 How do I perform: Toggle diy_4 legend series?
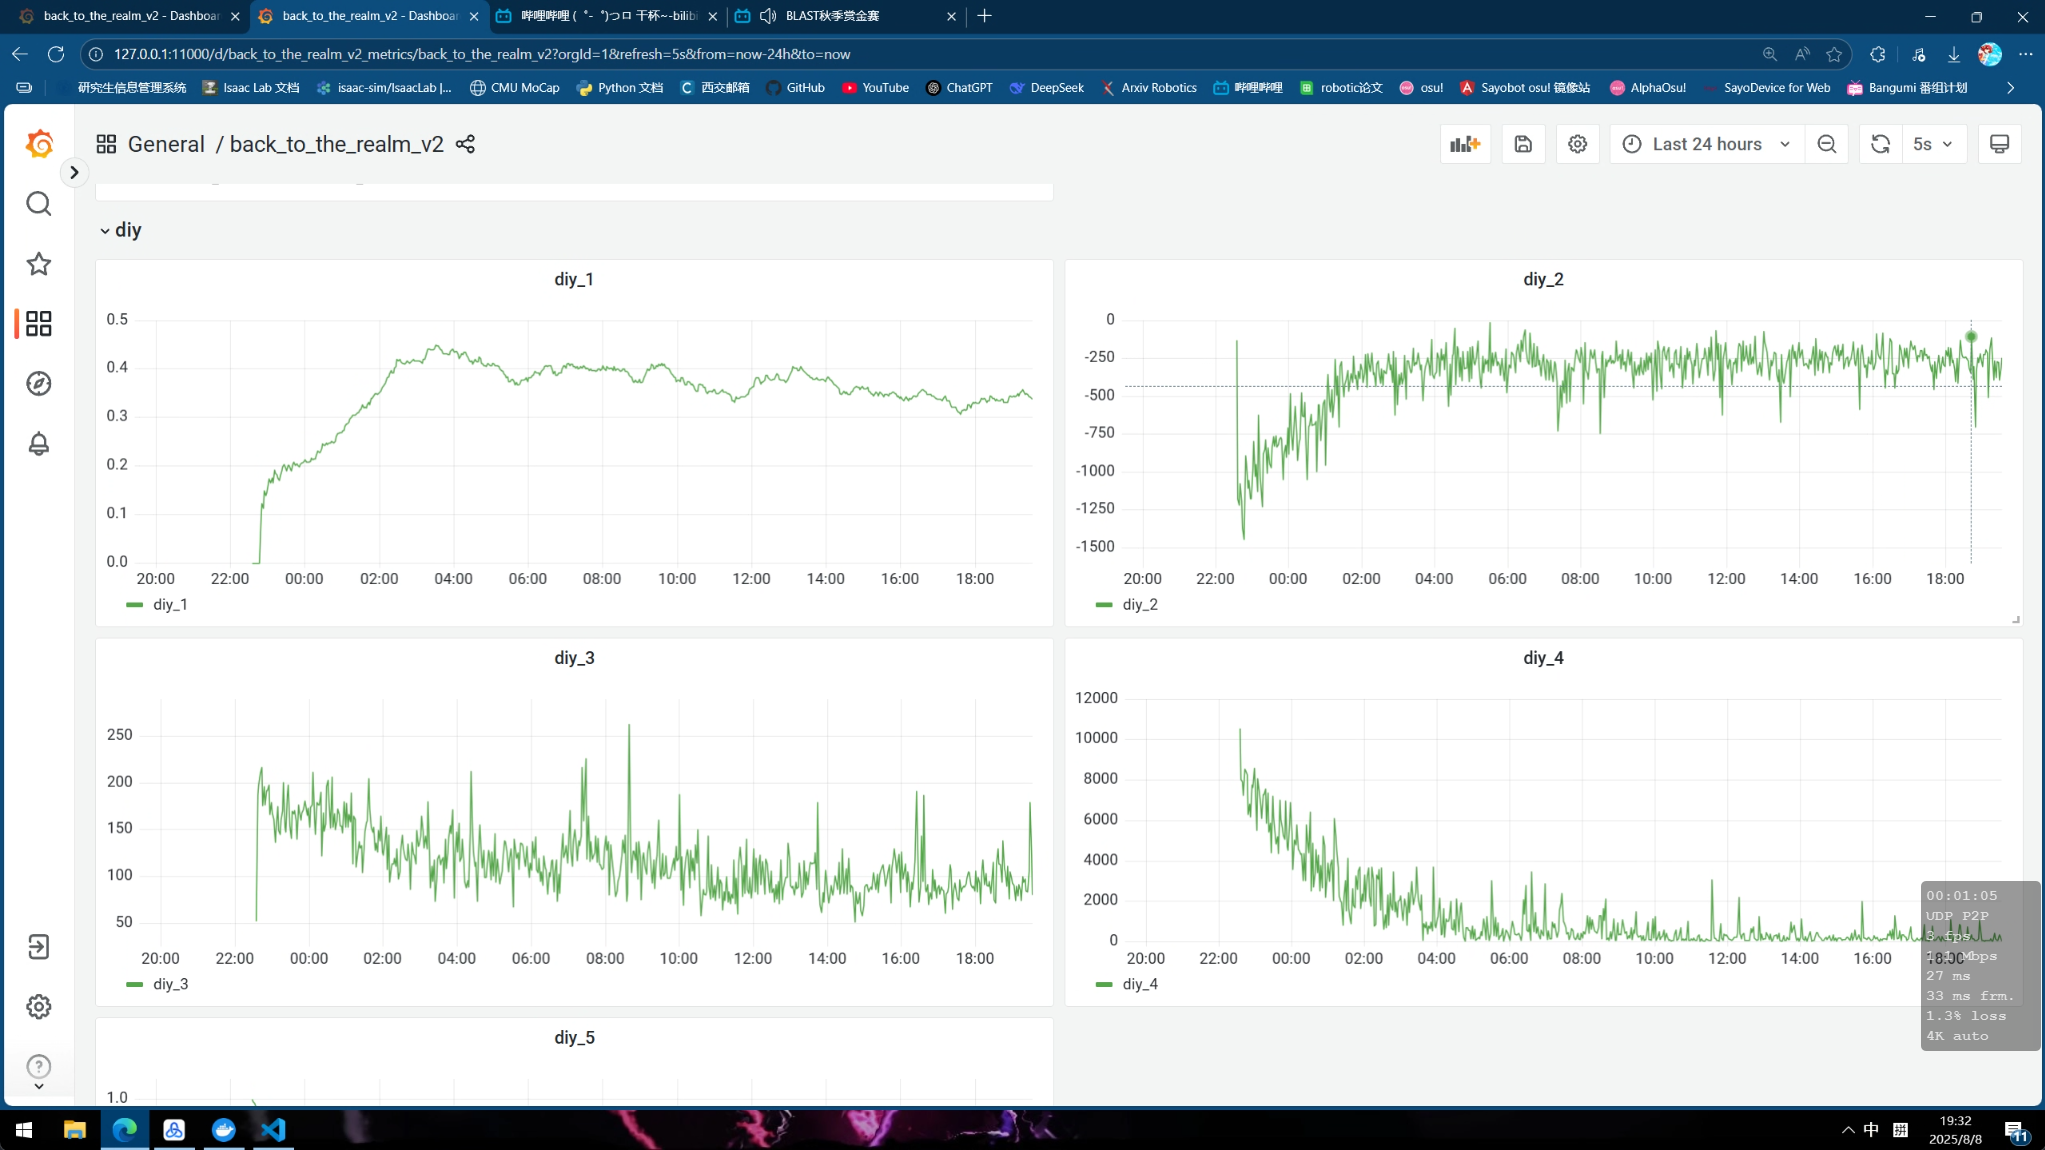(1127, 984)
